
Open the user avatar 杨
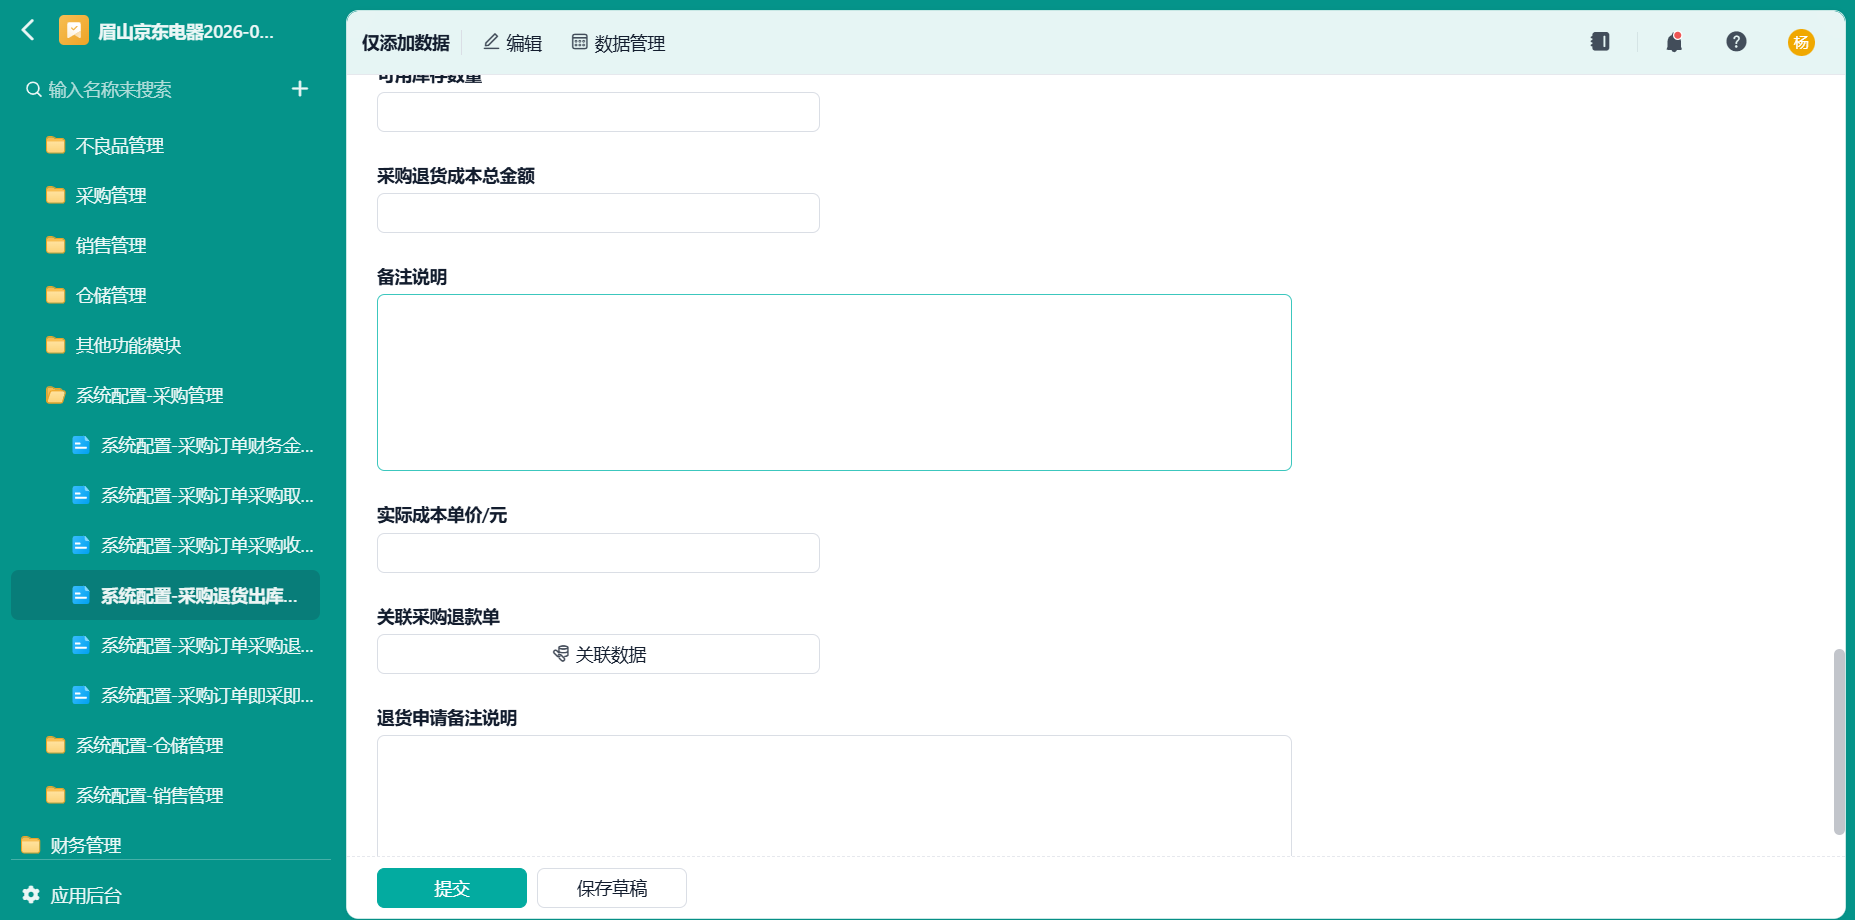(x=1801, y=42)
